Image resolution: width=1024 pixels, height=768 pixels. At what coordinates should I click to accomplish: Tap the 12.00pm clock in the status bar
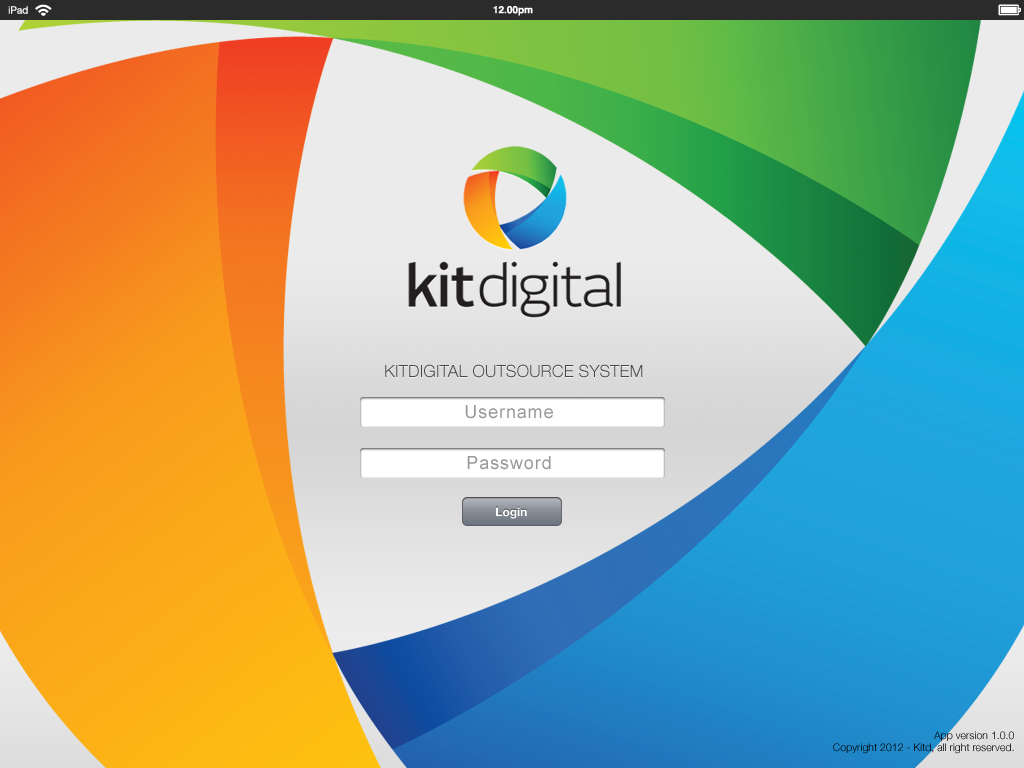513,10
